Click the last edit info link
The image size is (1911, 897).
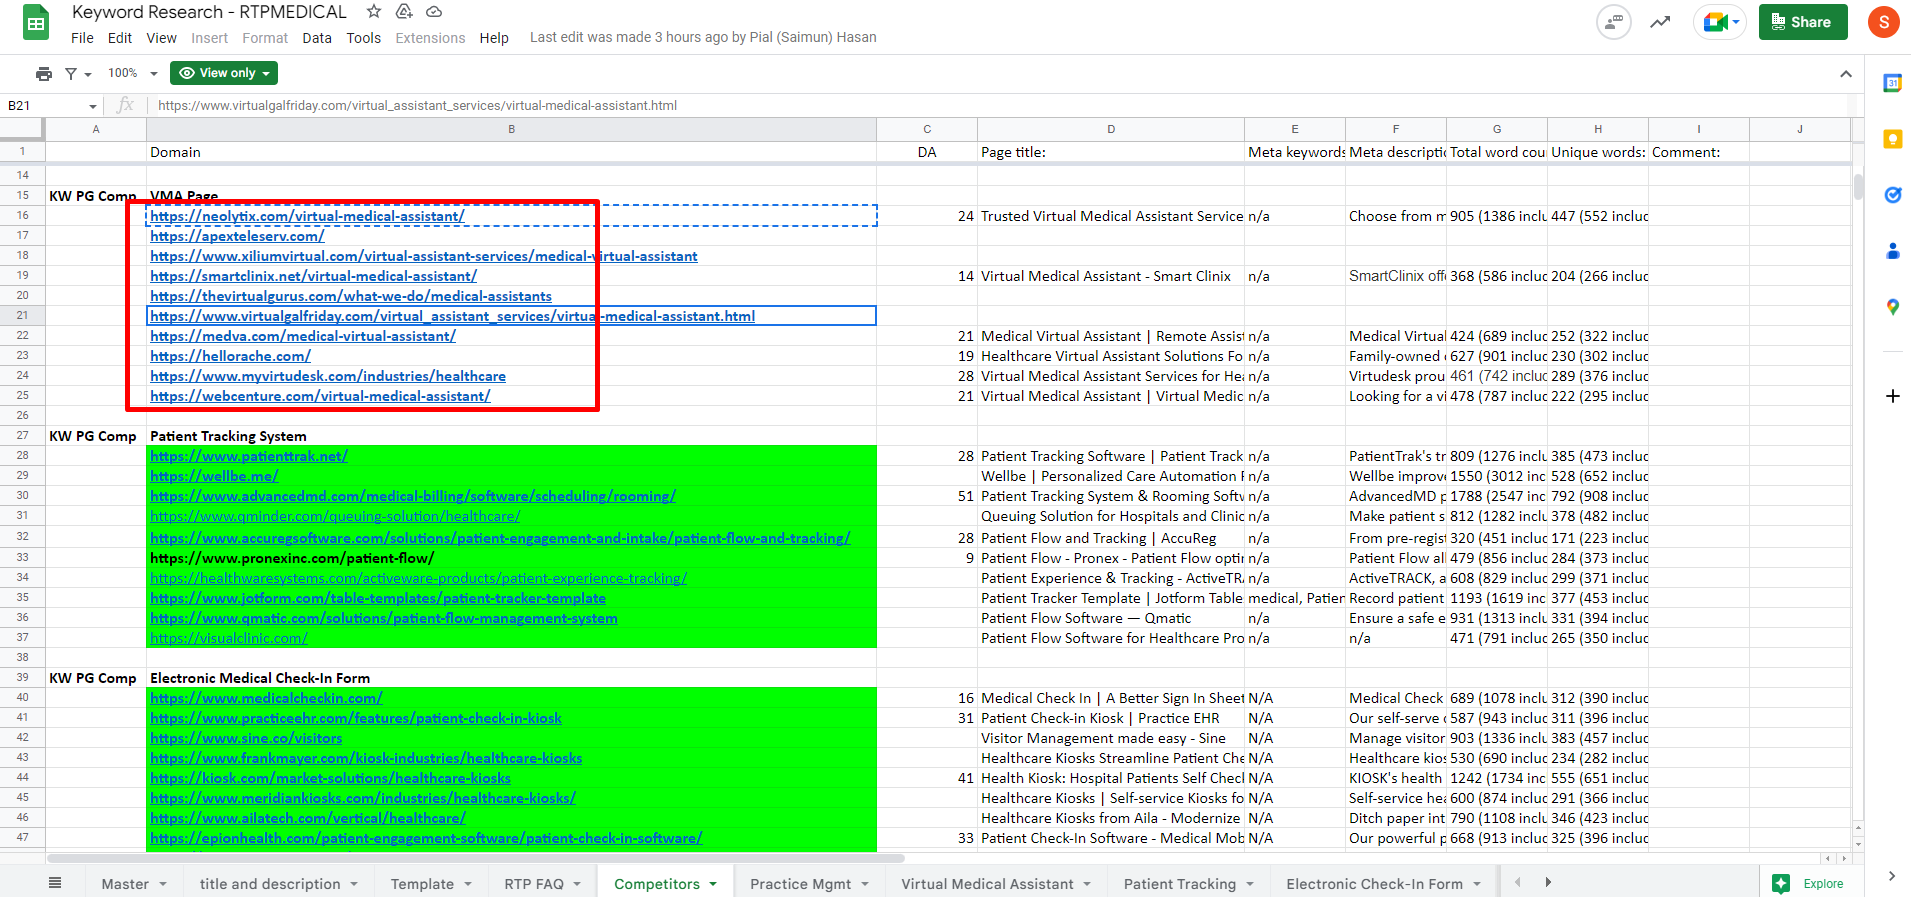tap(703, 37)
